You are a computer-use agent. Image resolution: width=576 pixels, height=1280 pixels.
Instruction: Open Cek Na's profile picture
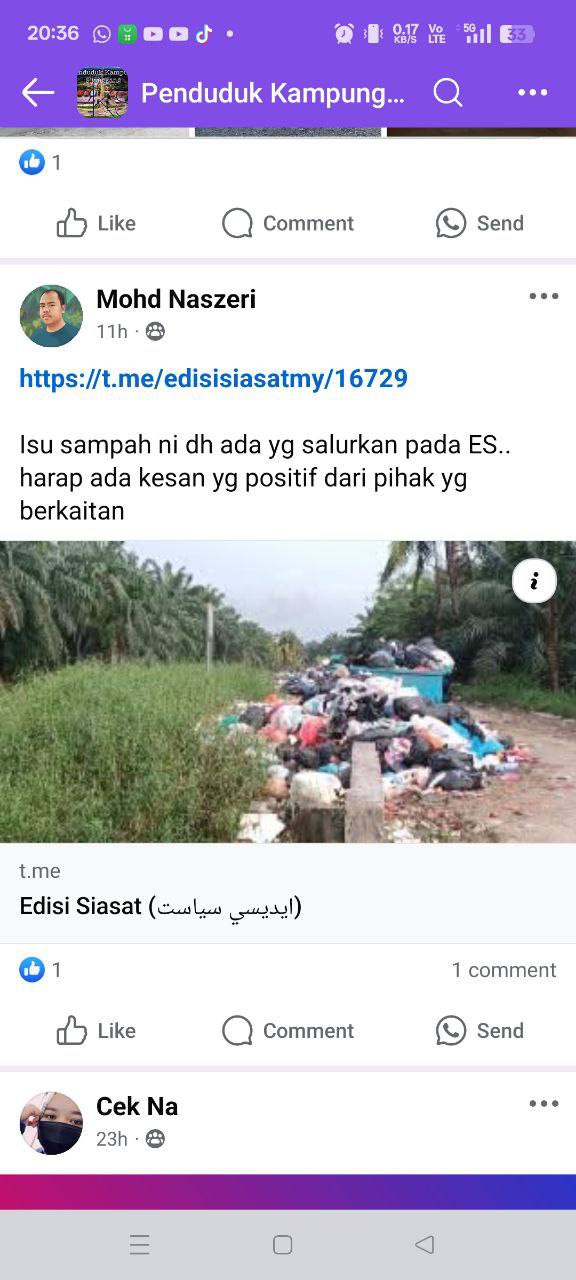pos(51,1123)
